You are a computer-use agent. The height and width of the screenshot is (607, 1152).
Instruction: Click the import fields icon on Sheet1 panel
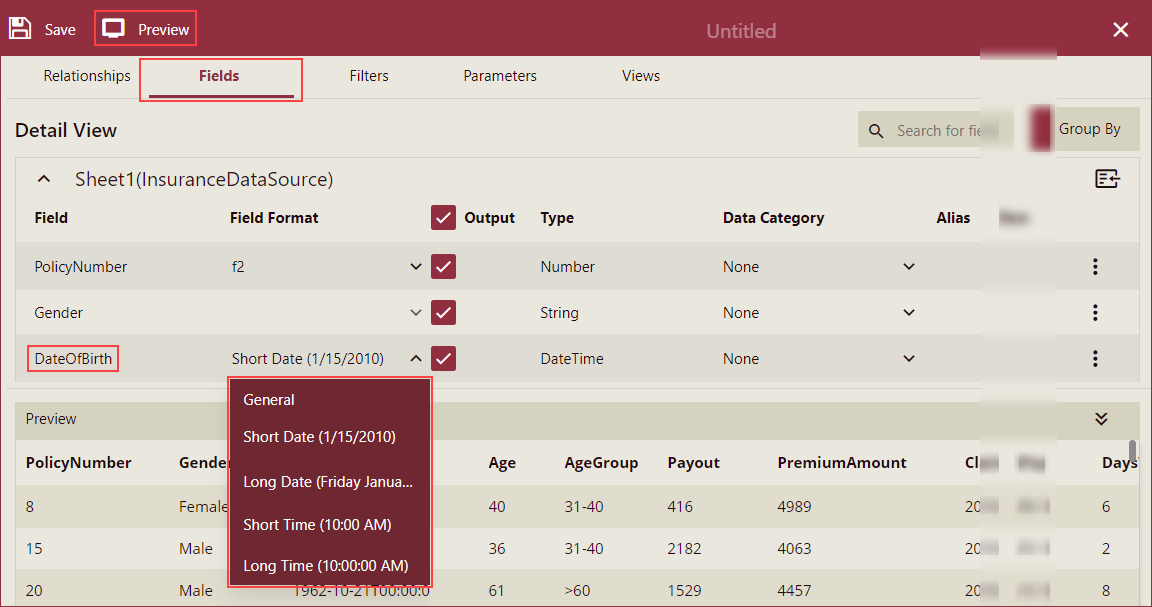(1106, 178)
